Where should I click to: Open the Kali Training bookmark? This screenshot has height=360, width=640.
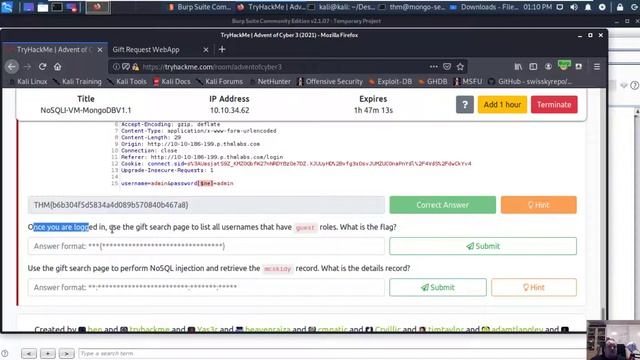[x=77, y=82]
